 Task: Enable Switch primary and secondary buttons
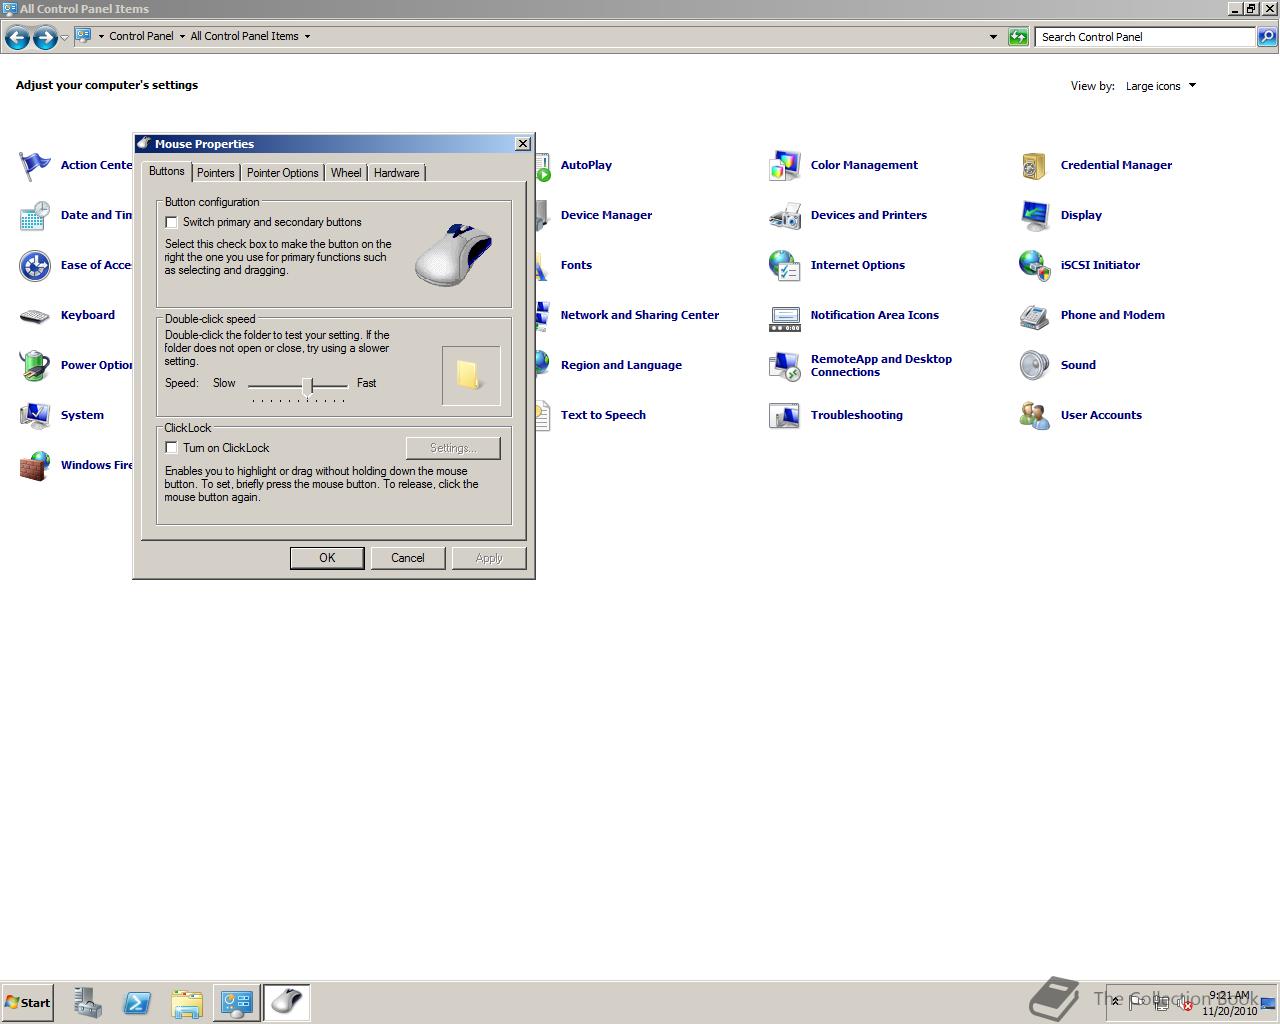171,222
